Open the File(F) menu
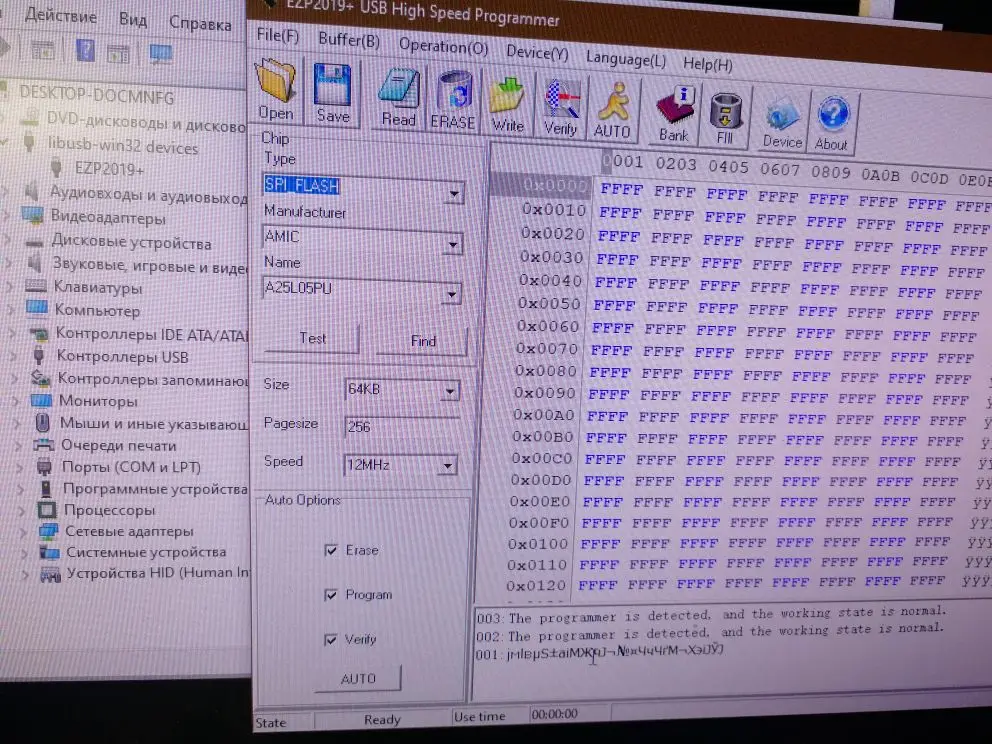Screen dimensions: 992x744 [x=277, y=35]
